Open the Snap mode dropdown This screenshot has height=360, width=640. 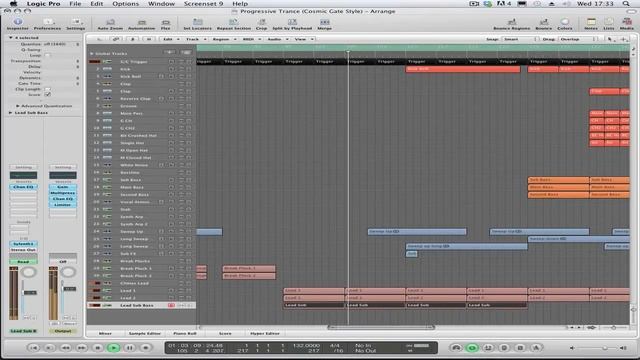pyautogui.click(x=520, y=39)
